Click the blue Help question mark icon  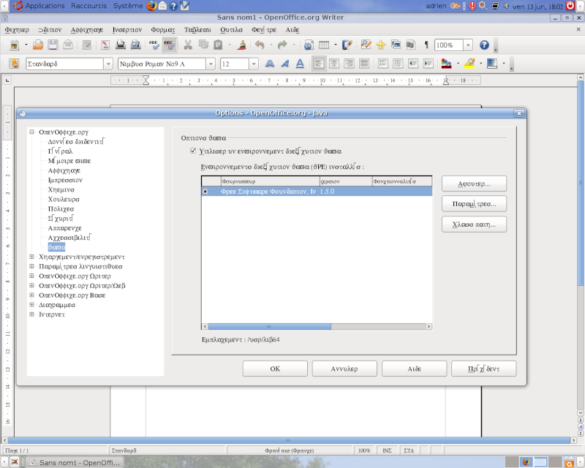[484, 45]
